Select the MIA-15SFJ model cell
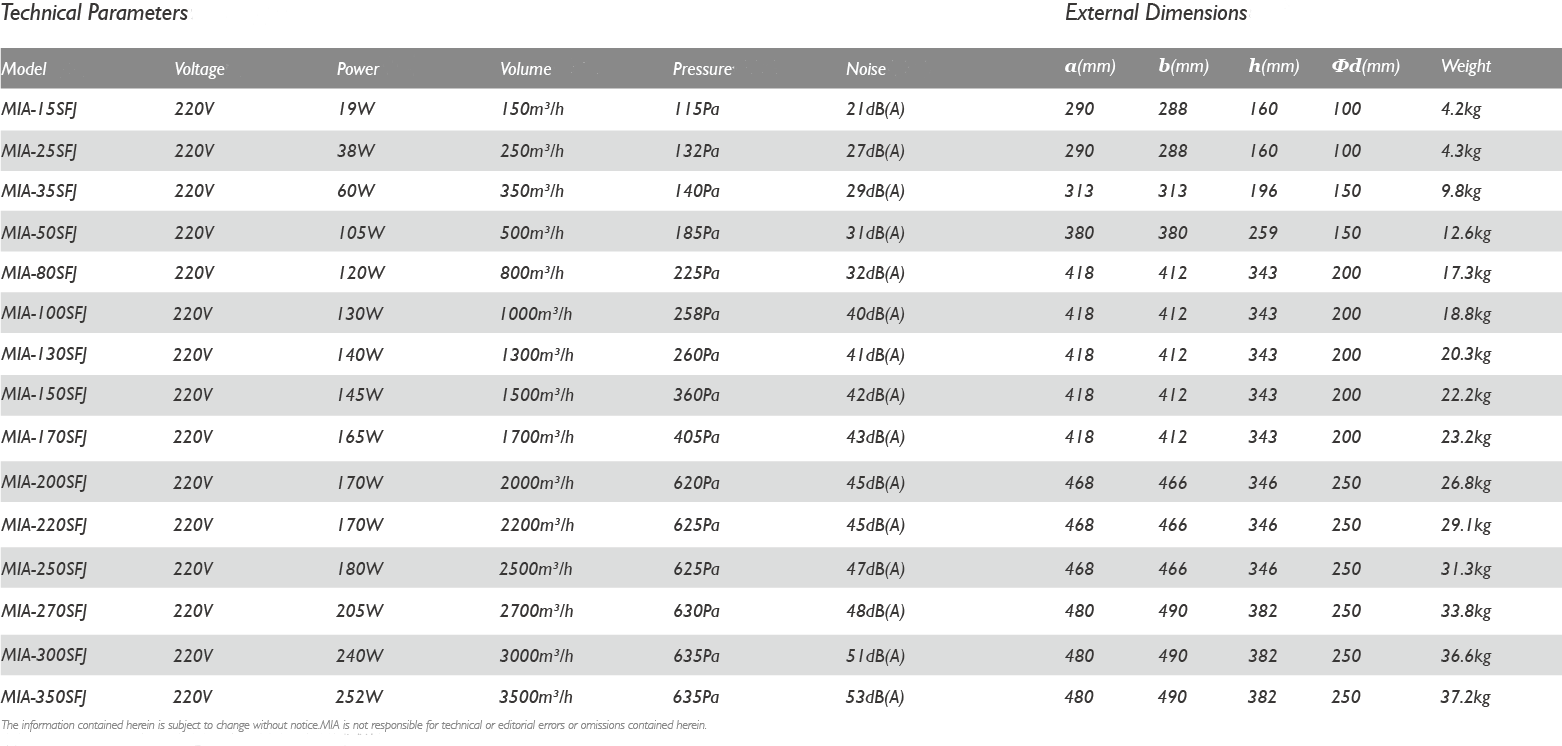 tap(39, 109)
